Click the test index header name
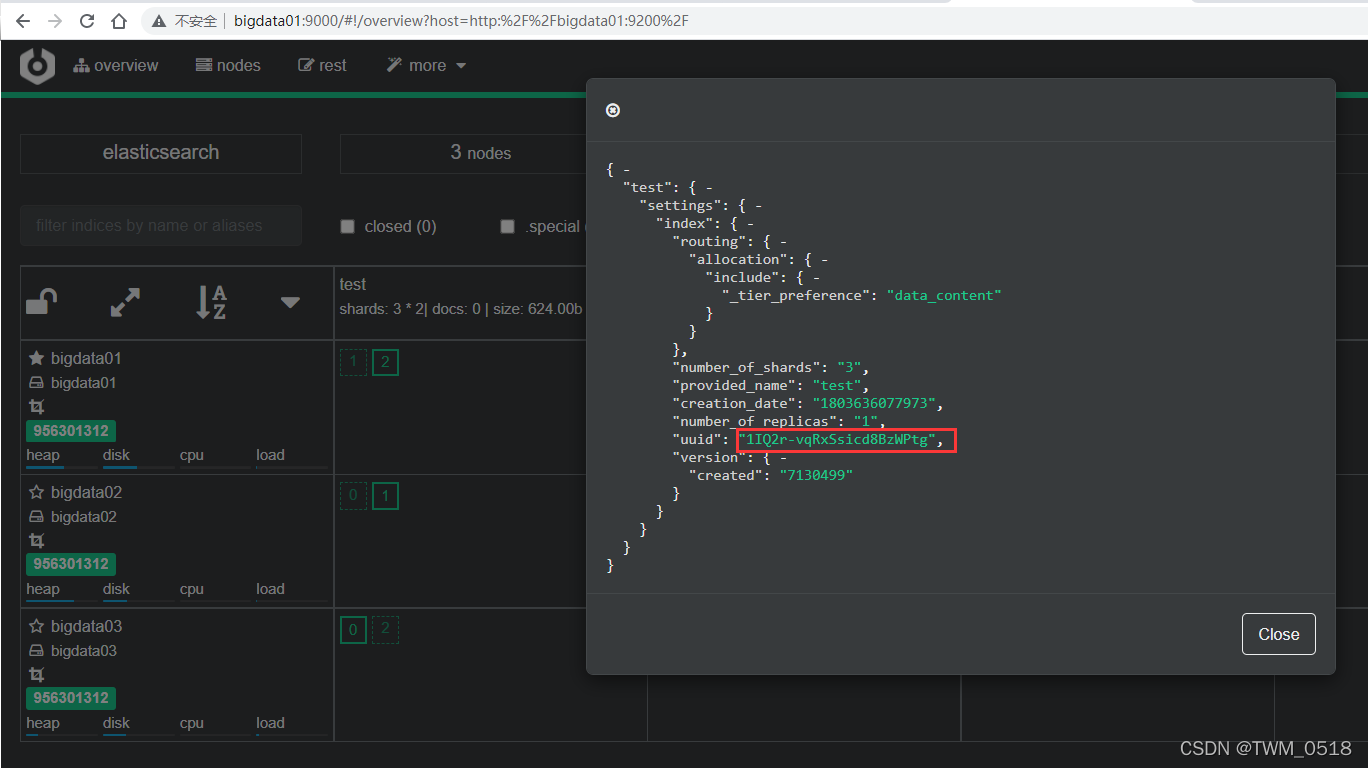Screen dimensions: 1368x768 (x=353, y=285)
